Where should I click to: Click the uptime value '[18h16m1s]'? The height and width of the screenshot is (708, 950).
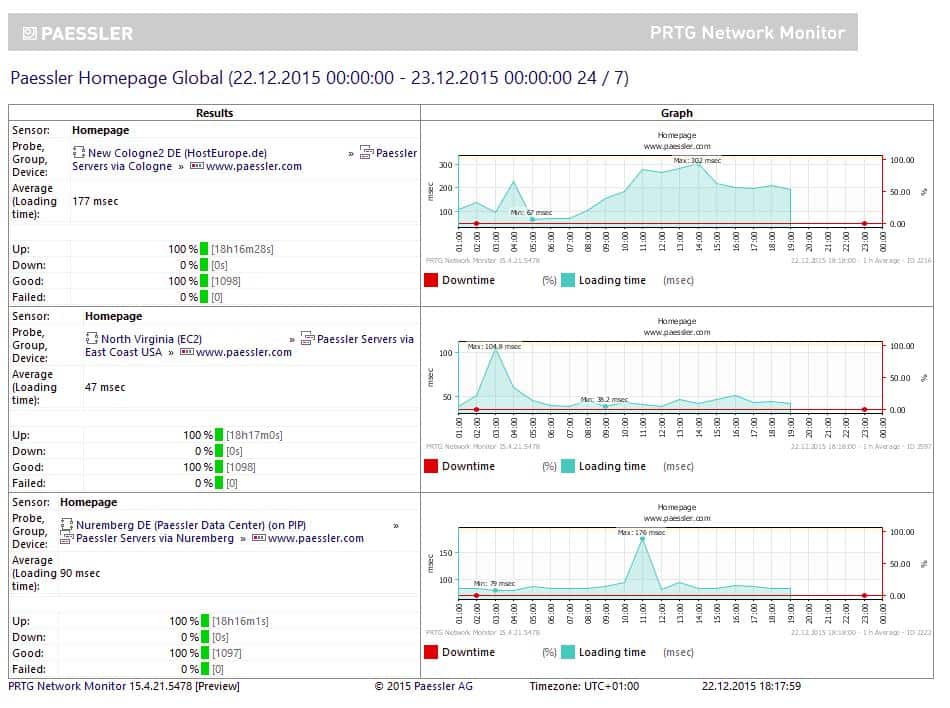tap(241, 621)
